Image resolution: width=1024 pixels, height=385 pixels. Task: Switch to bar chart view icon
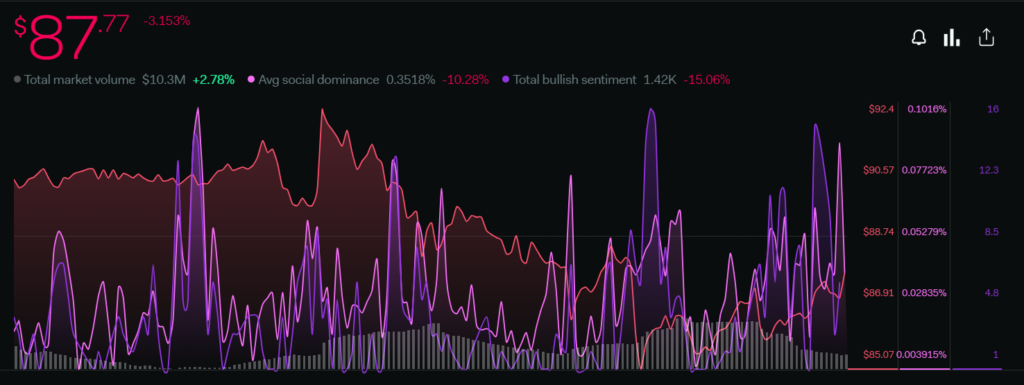click(952, 38)
